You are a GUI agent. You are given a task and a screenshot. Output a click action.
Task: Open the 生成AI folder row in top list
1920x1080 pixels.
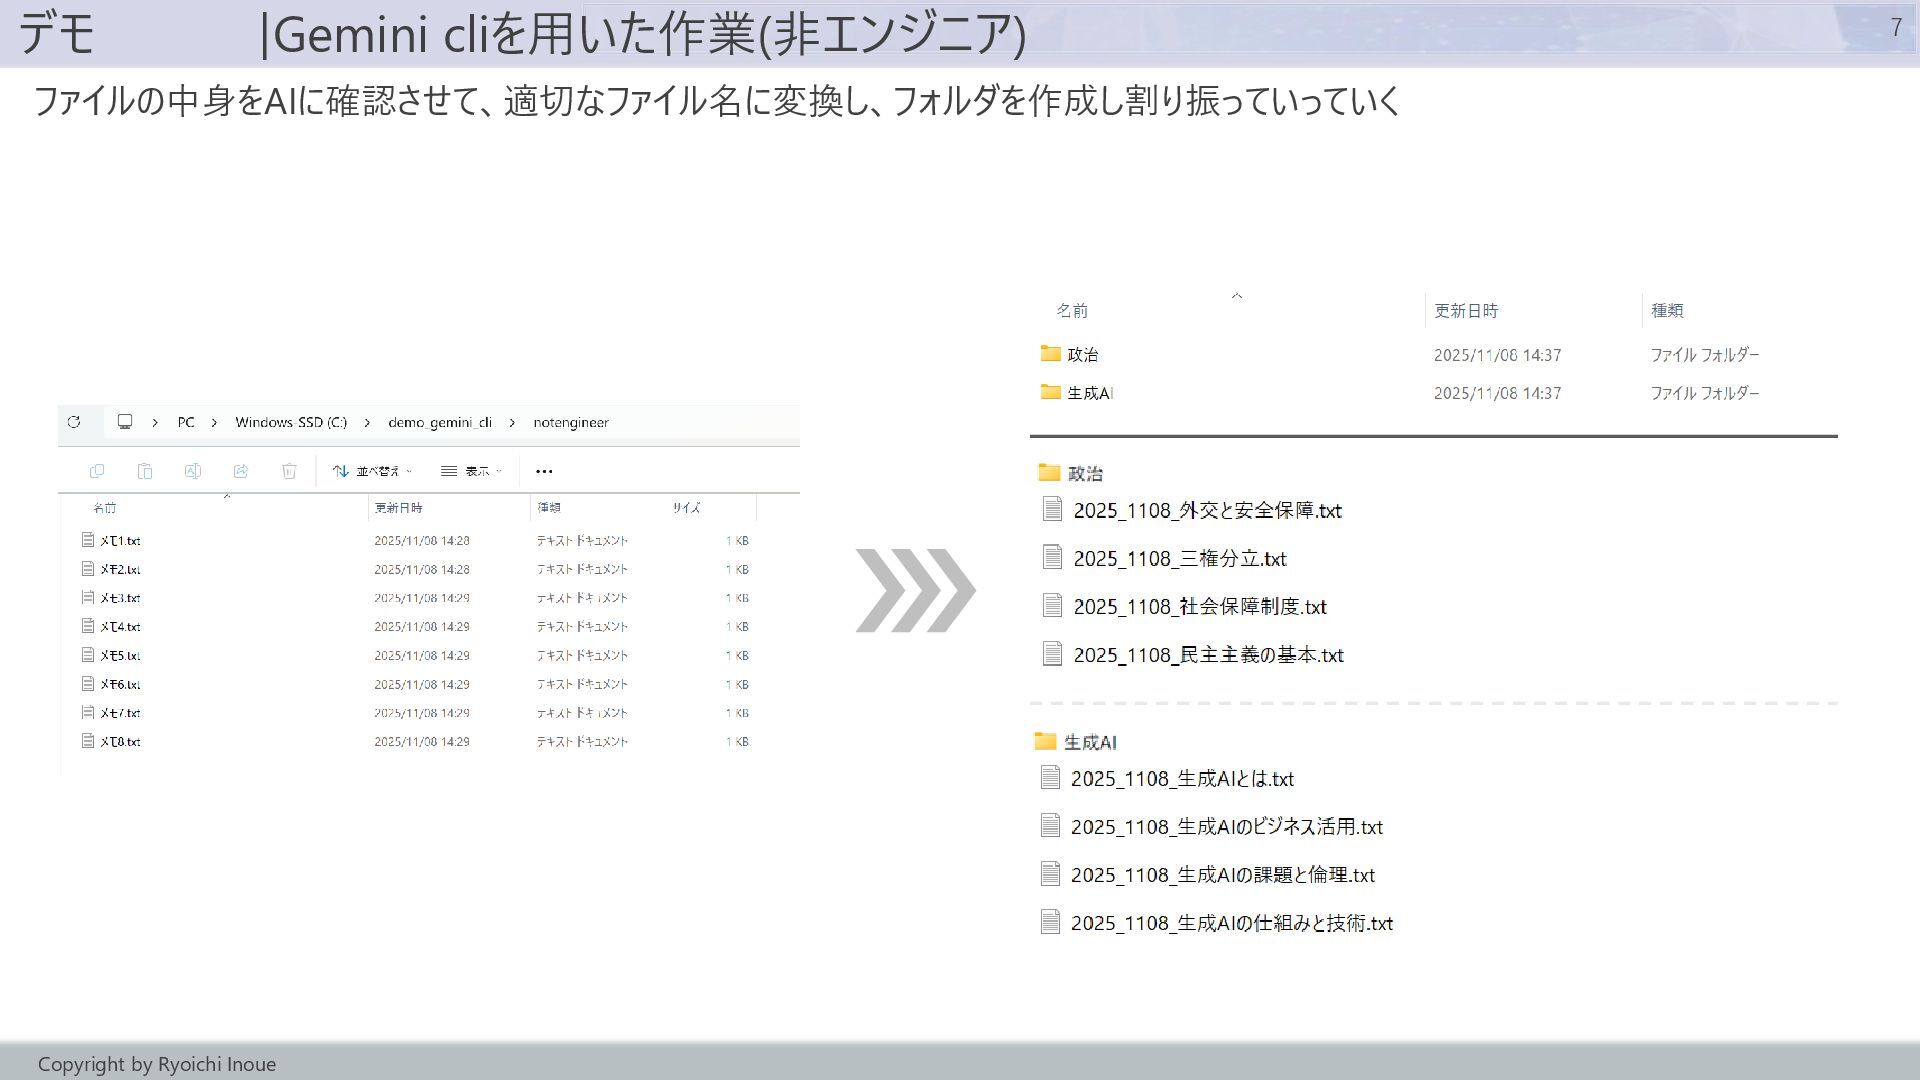click(x=1089, y=393)
